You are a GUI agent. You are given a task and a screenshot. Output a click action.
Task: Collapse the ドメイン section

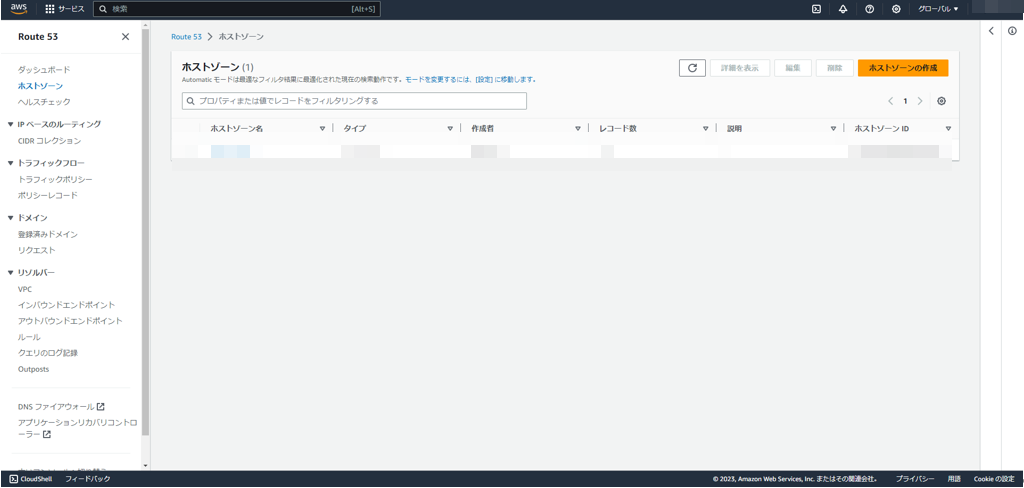click(10, 218)
